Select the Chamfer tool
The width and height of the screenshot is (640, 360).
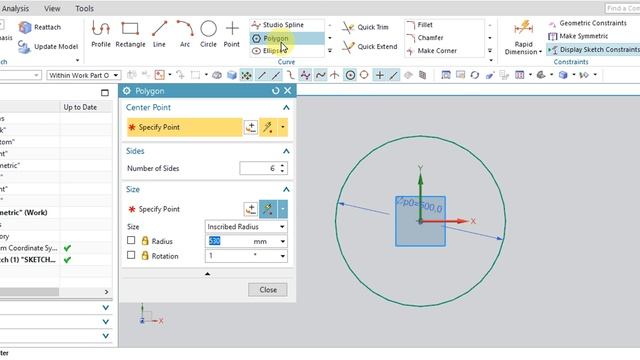(424, 38)
